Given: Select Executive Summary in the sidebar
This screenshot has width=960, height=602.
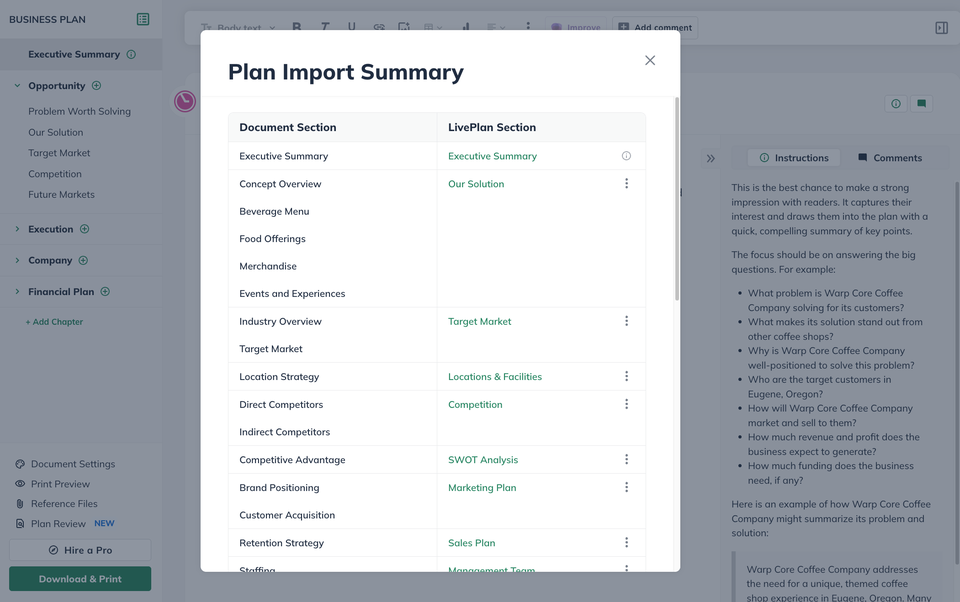Looking at the screenshot, I should pos(74,54).
